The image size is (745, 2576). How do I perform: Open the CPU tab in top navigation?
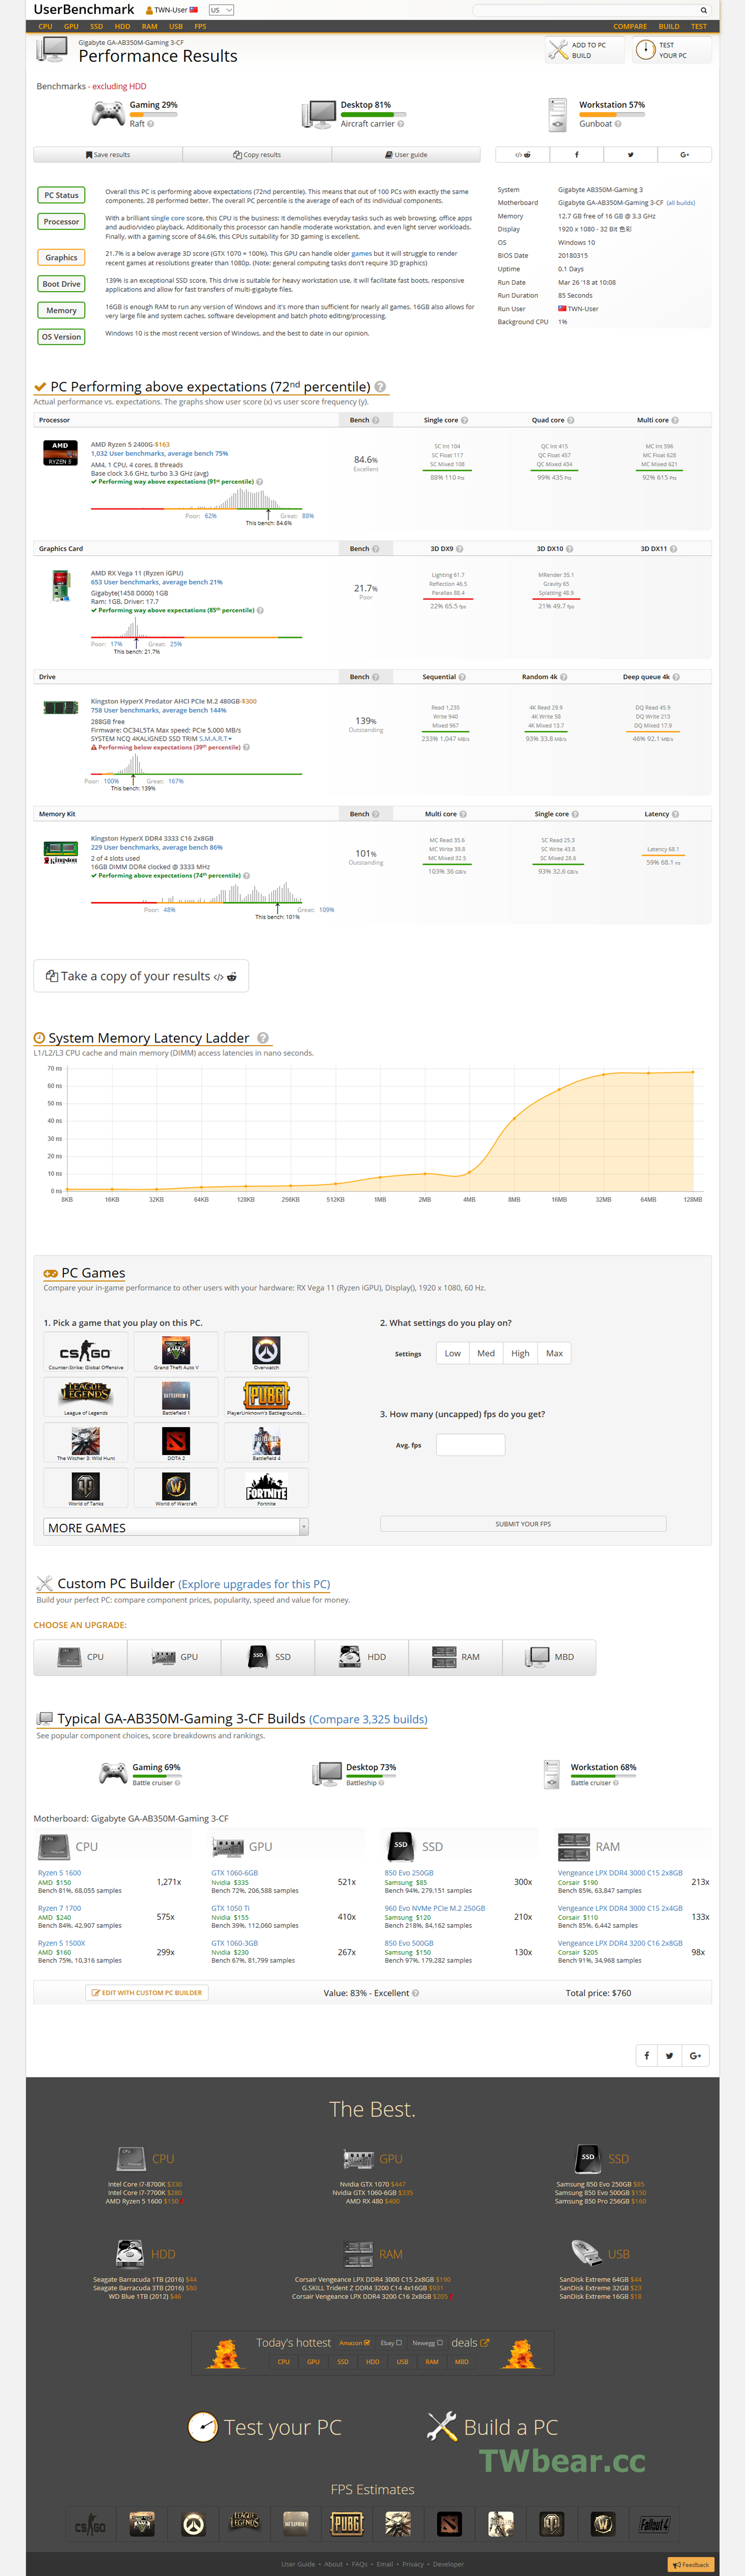click(46, 26)
